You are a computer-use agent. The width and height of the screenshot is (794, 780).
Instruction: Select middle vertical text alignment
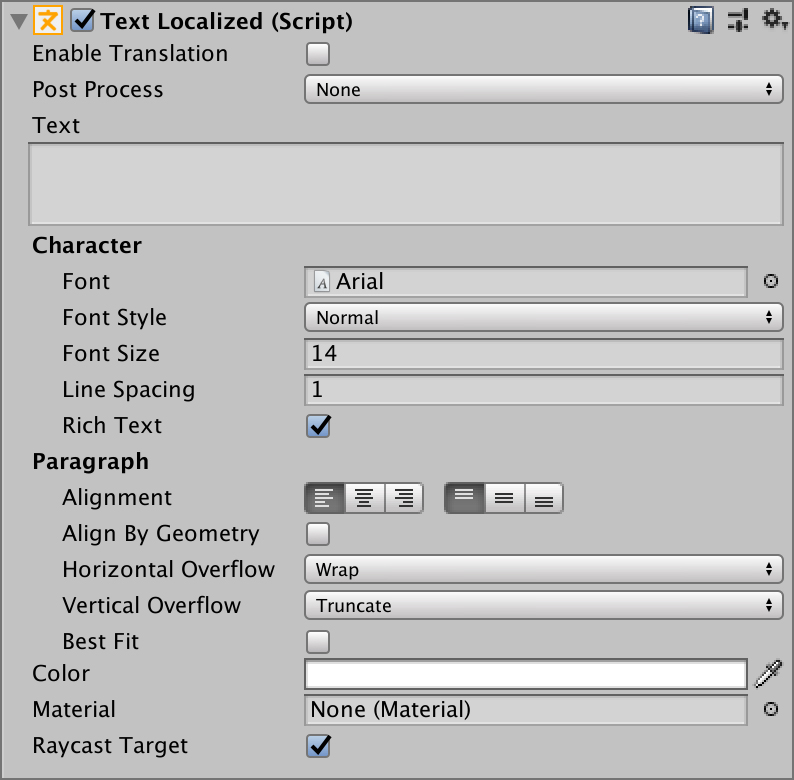click(x=504, y=498)
